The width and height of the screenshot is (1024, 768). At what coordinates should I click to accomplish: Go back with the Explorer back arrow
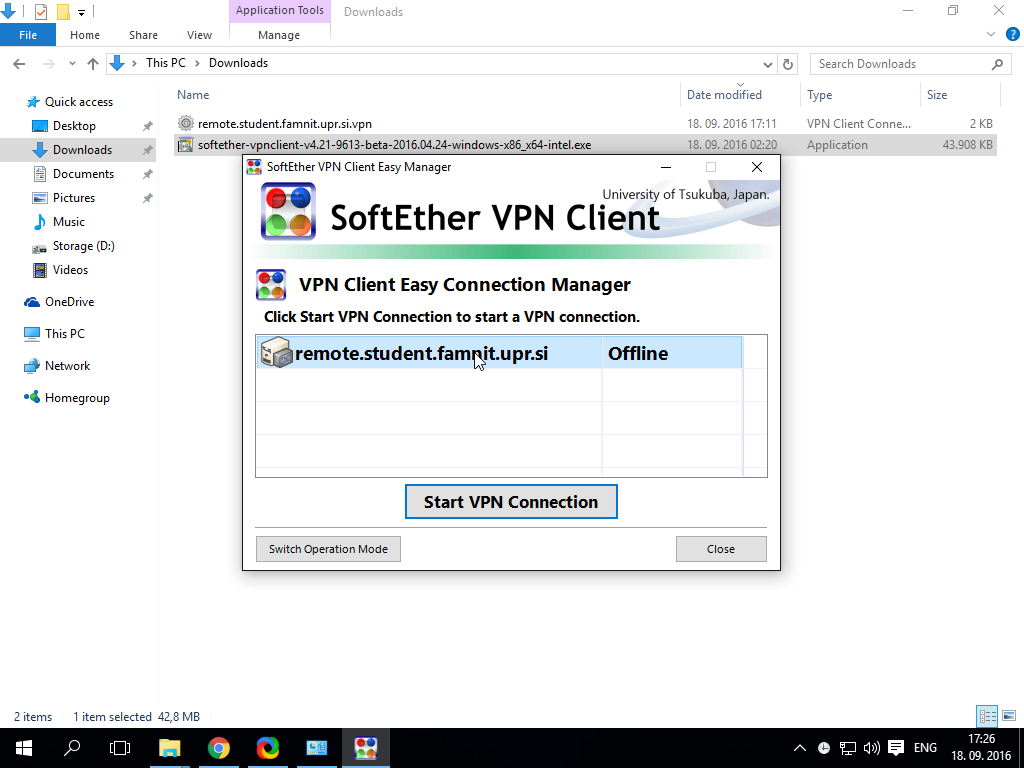(19, 63)
